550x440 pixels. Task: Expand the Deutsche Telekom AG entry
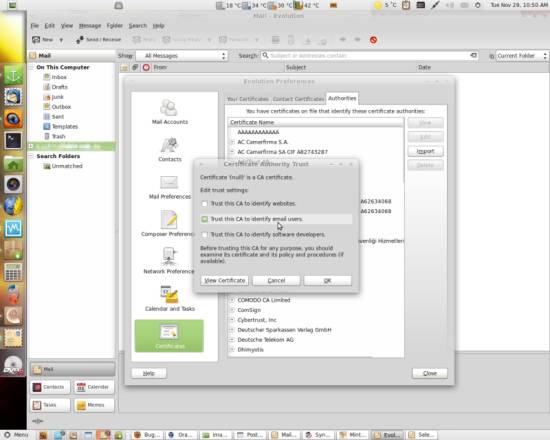(232, 340)
